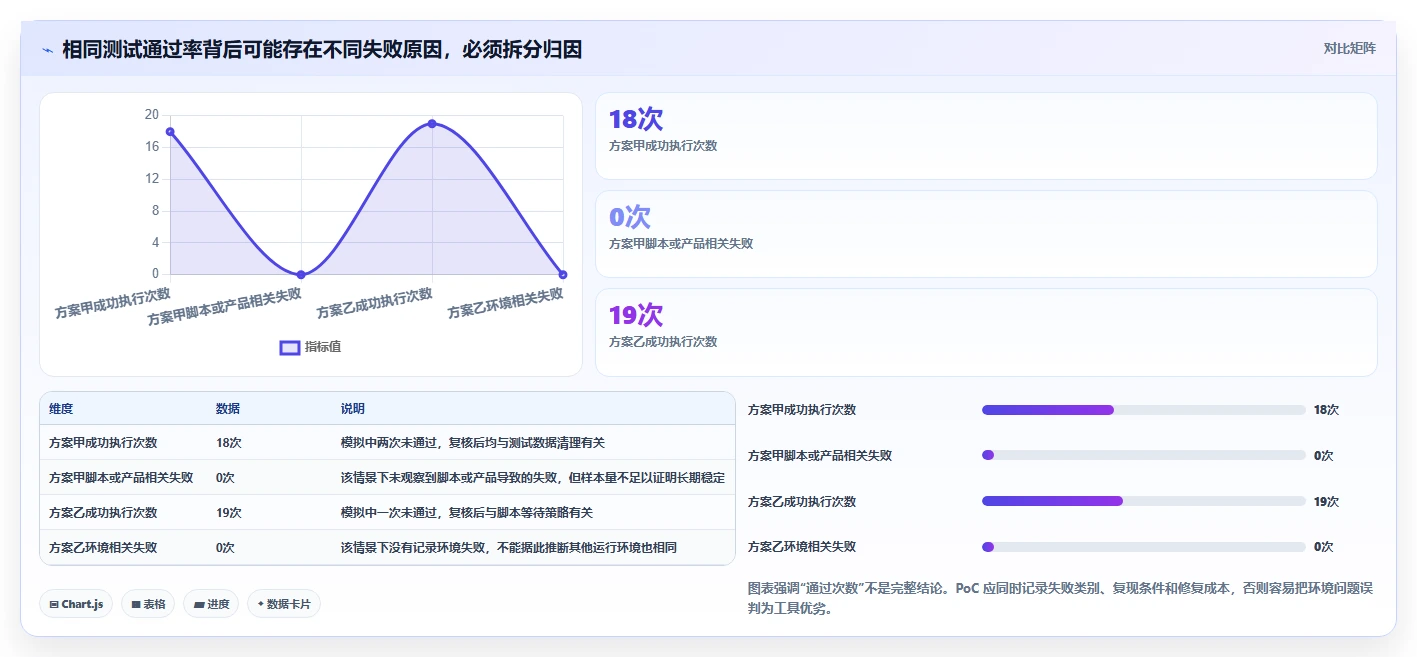Click the chart point for 方案甲脚本或产品相关失败

click(301, 274)
